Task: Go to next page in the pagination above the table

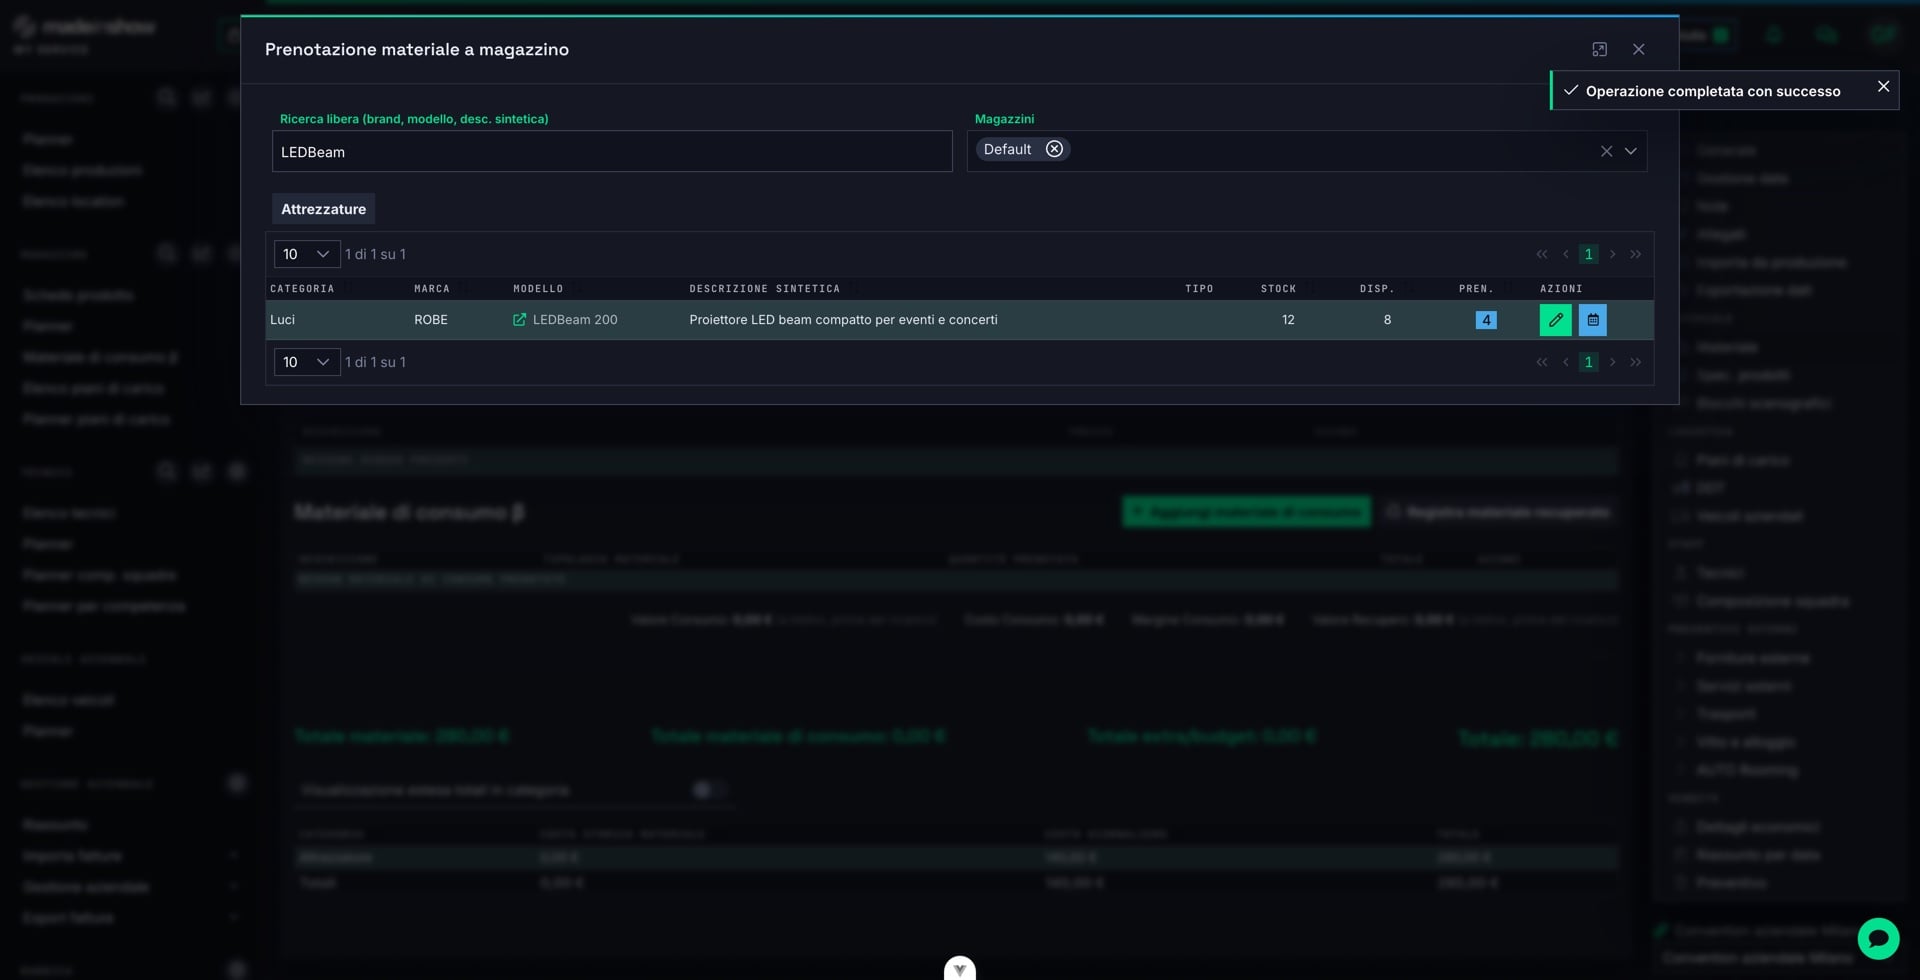Action: click(1612, 254)
